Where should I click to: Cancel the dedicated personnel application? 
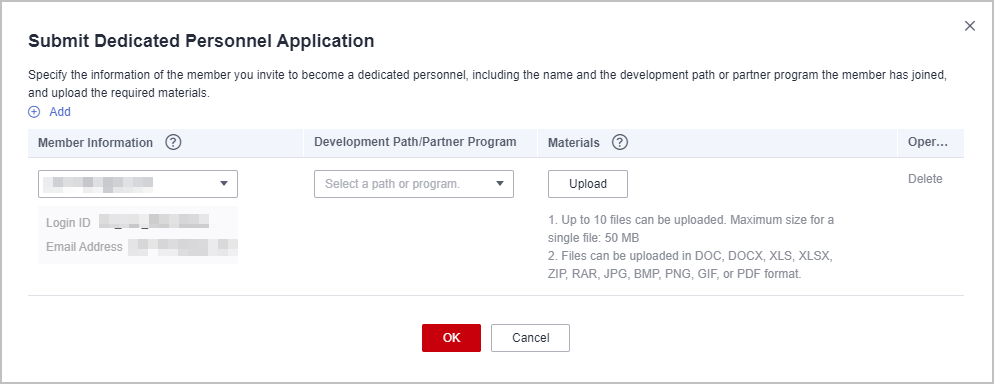[530, 338]
